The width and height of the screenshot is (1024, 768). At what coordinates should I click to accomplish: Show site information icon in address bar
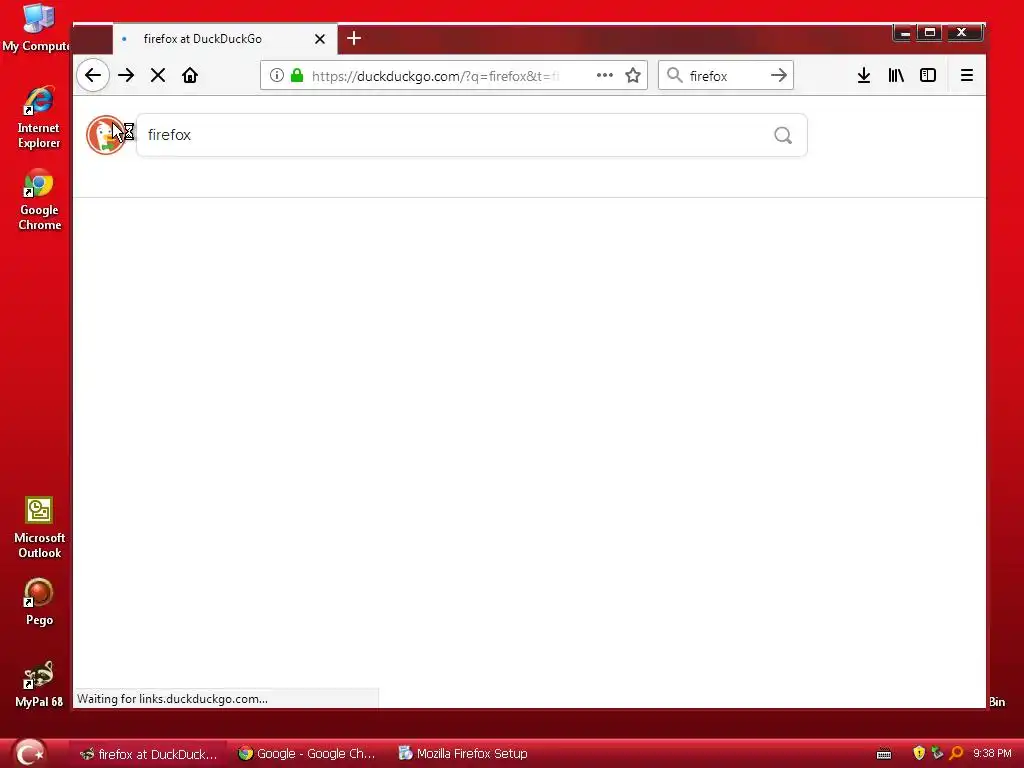[x=277, y=75]
